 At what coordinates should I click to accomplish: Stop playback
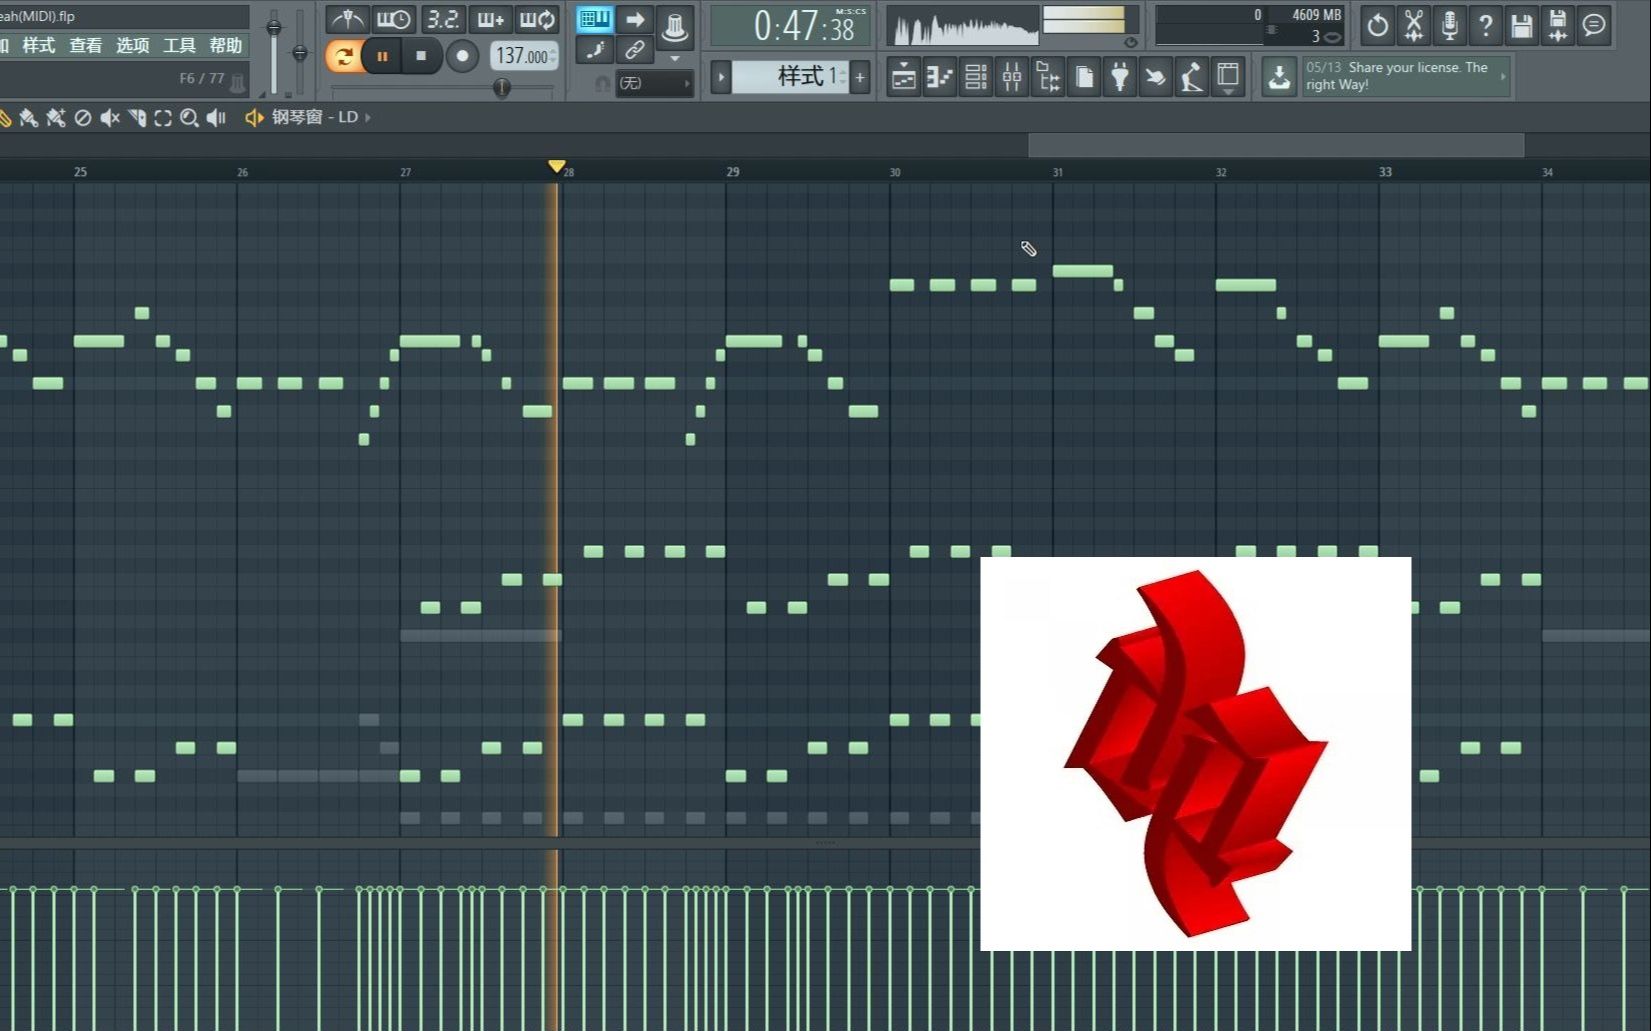(421, 56)
